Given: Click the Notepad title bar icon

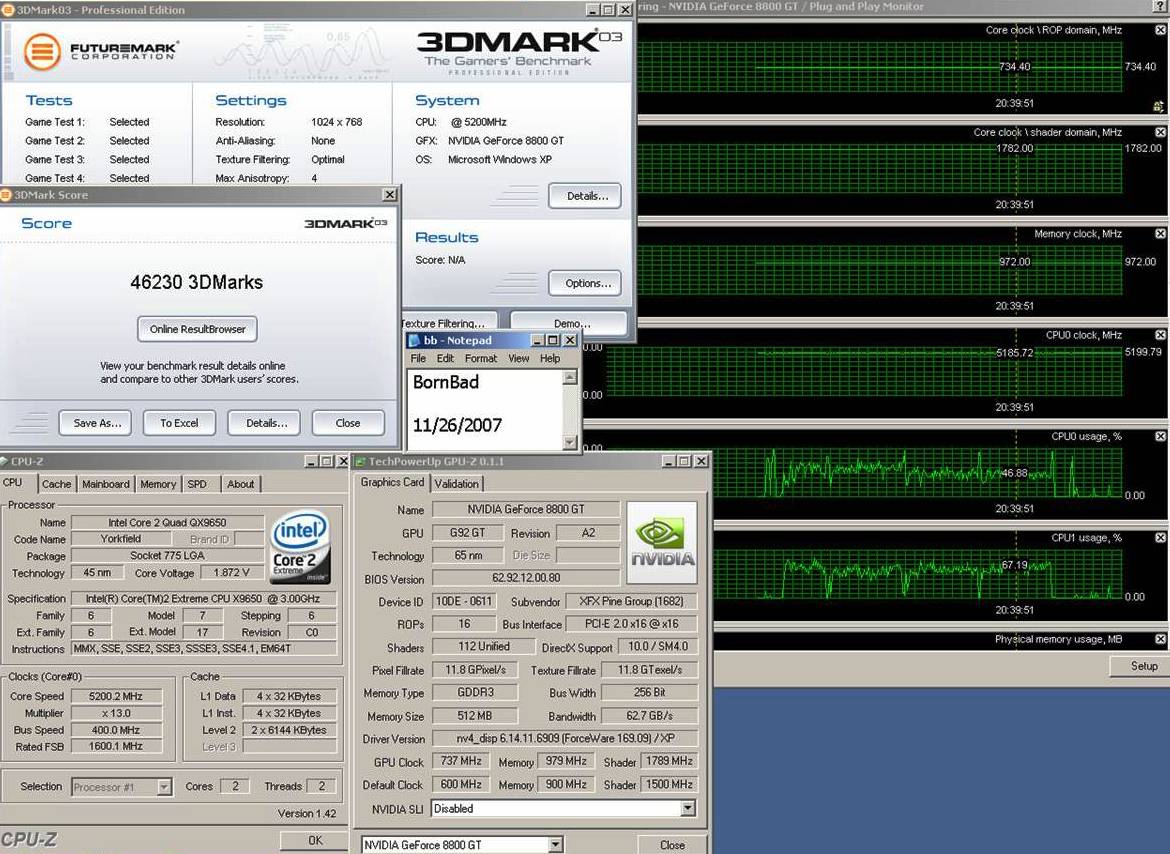Looking at the screenshot, I should tap(415, 340).
